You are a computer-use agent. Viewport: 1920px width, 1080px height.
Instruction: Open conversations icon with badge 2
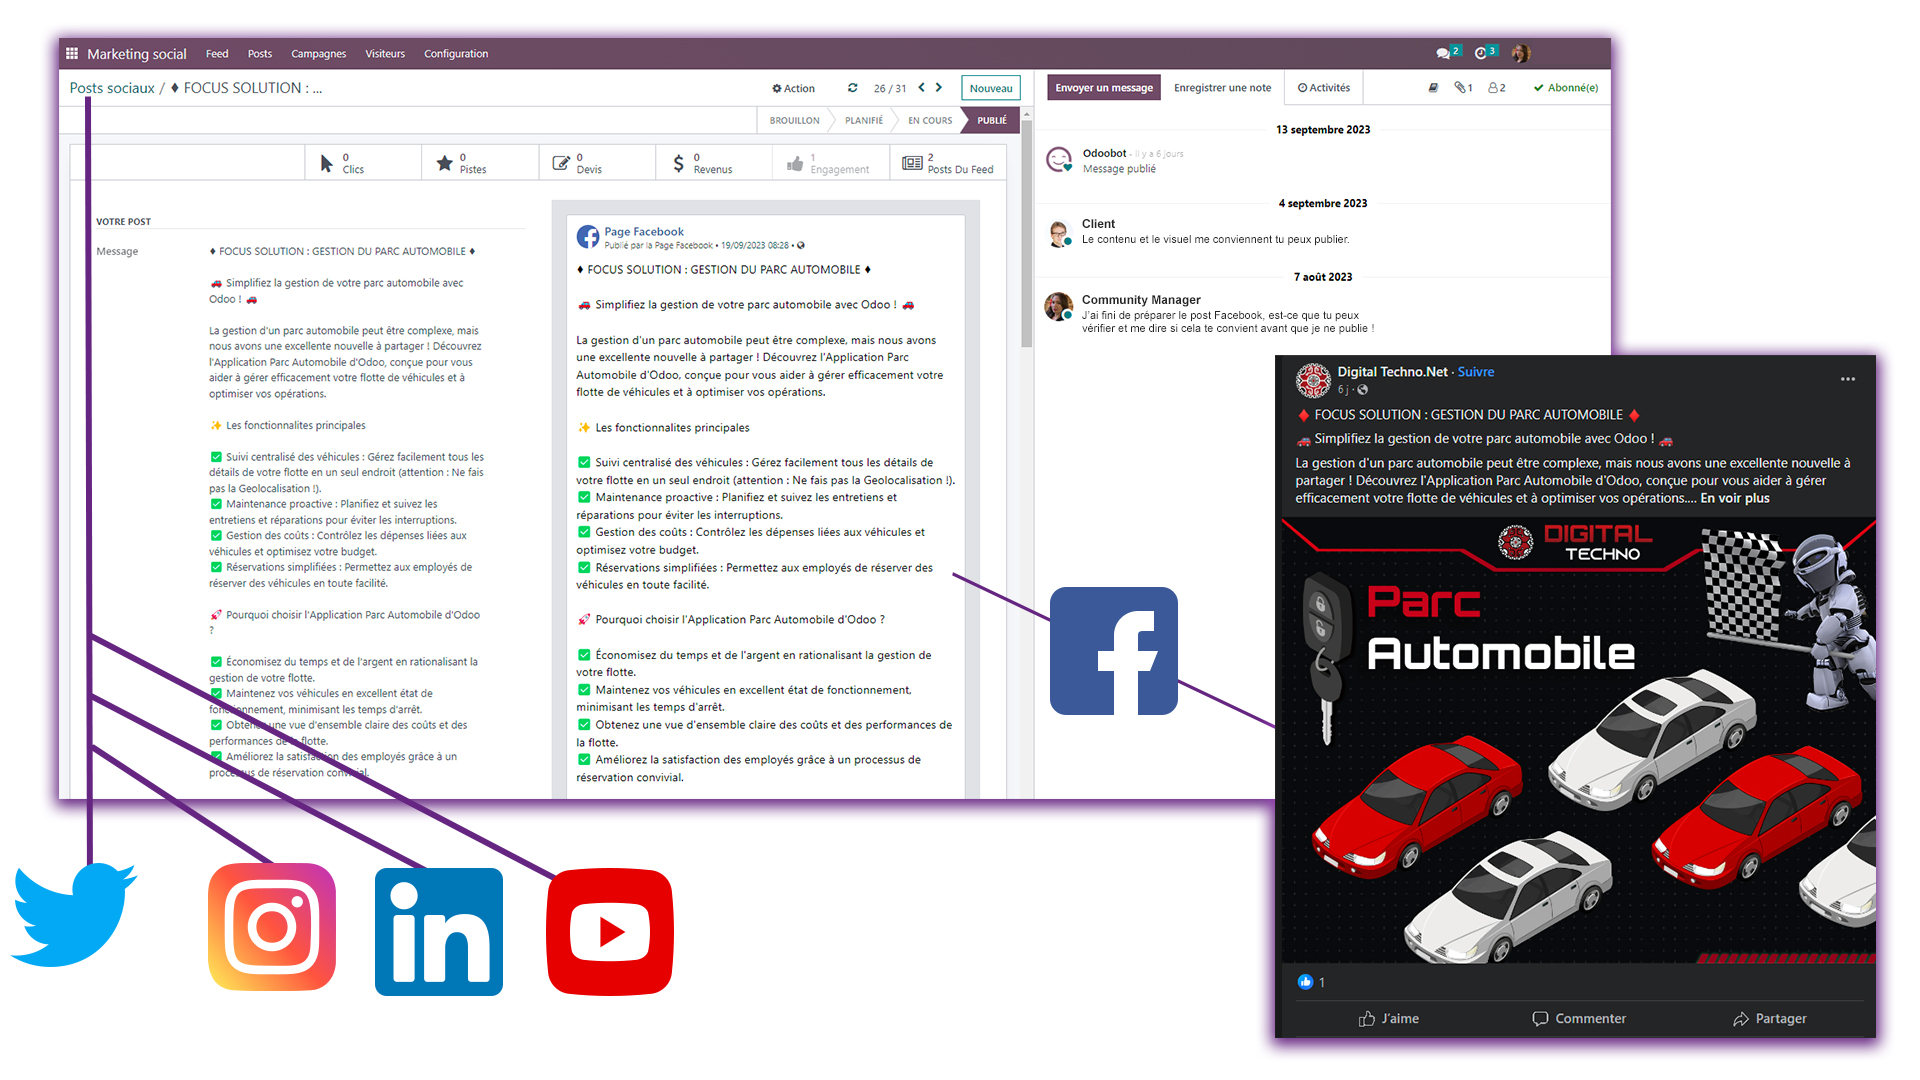[1447, 53]
